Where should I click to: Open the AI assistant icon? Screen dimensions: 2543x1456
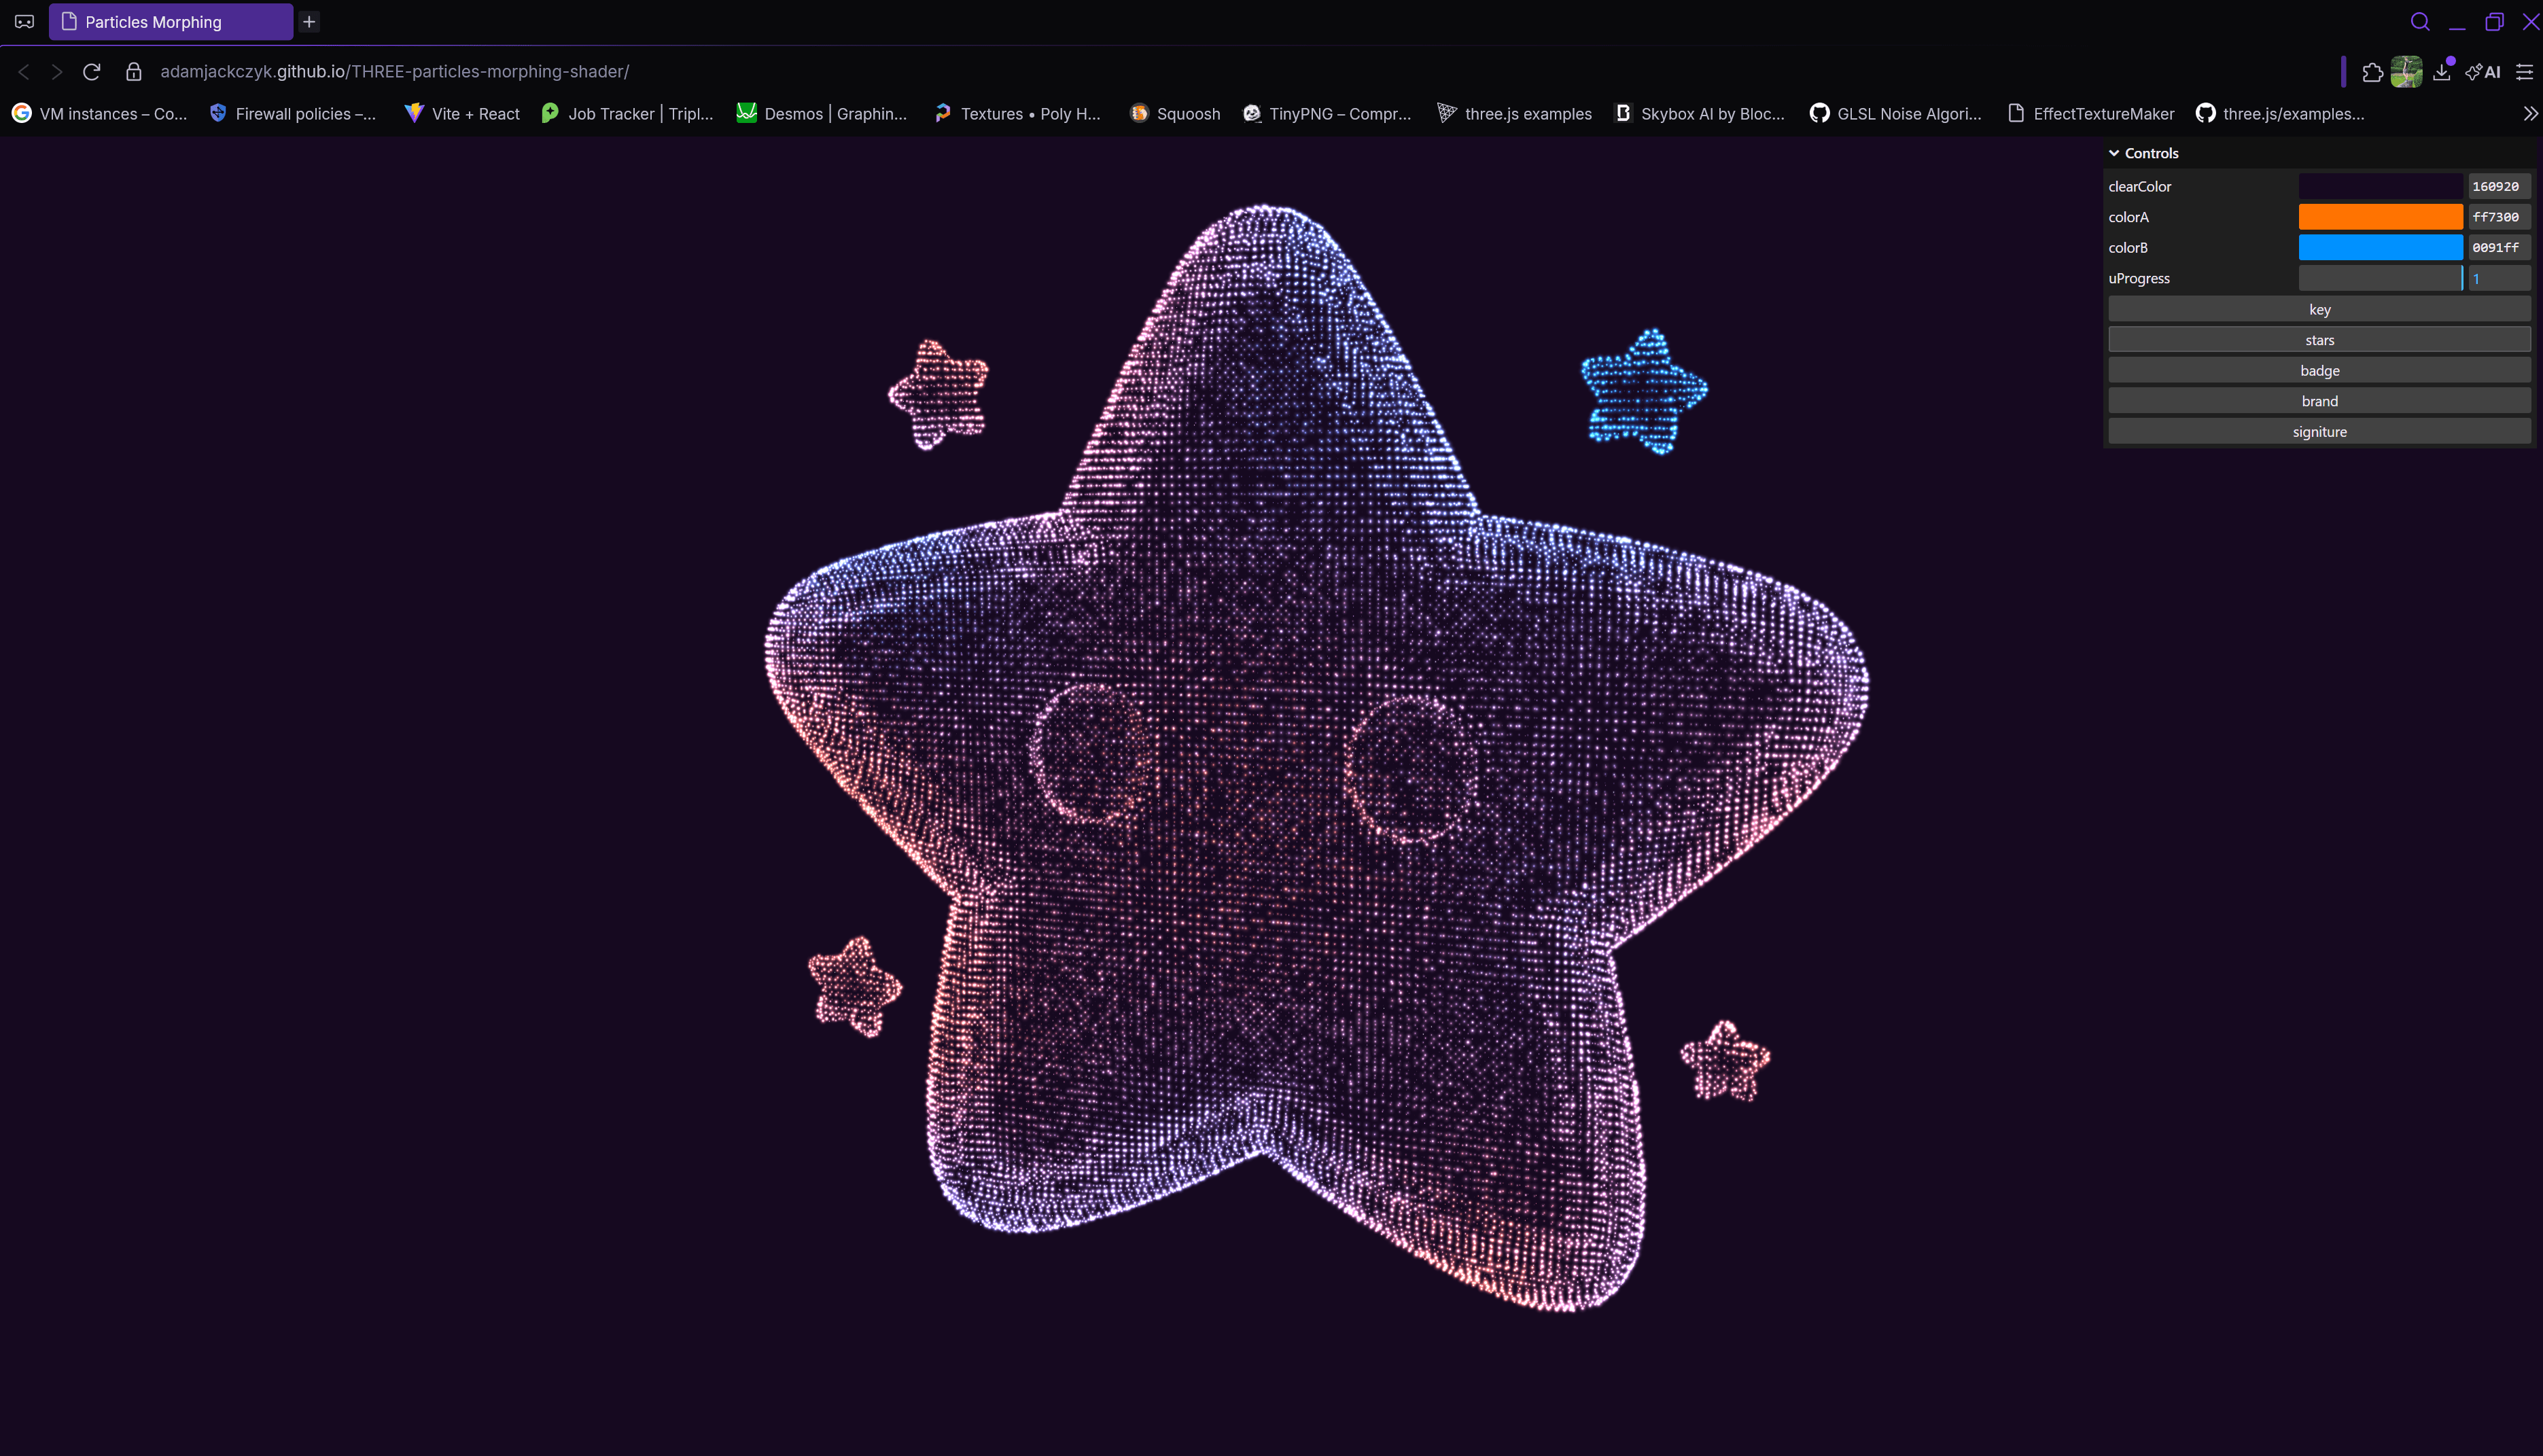click(x=2483, y=72)
